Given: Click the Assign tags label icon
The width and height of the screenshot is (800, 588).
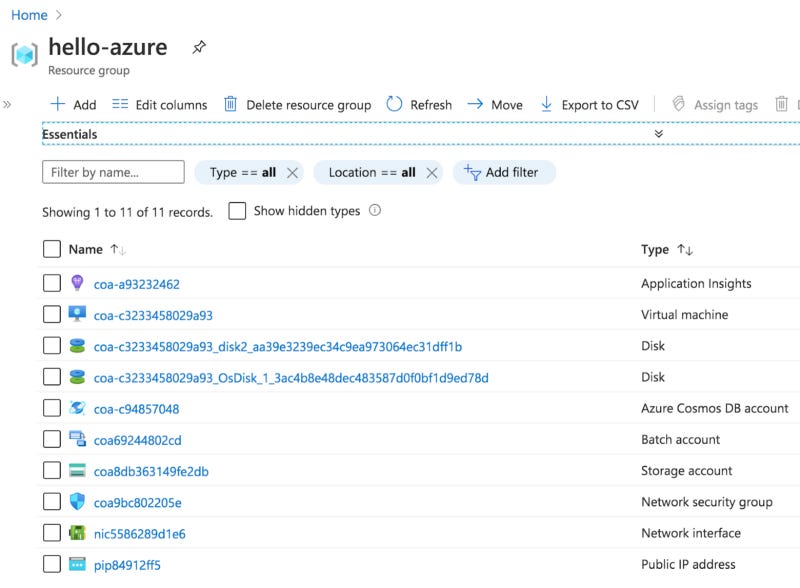Looking at the screenshot, I should 678,104.
